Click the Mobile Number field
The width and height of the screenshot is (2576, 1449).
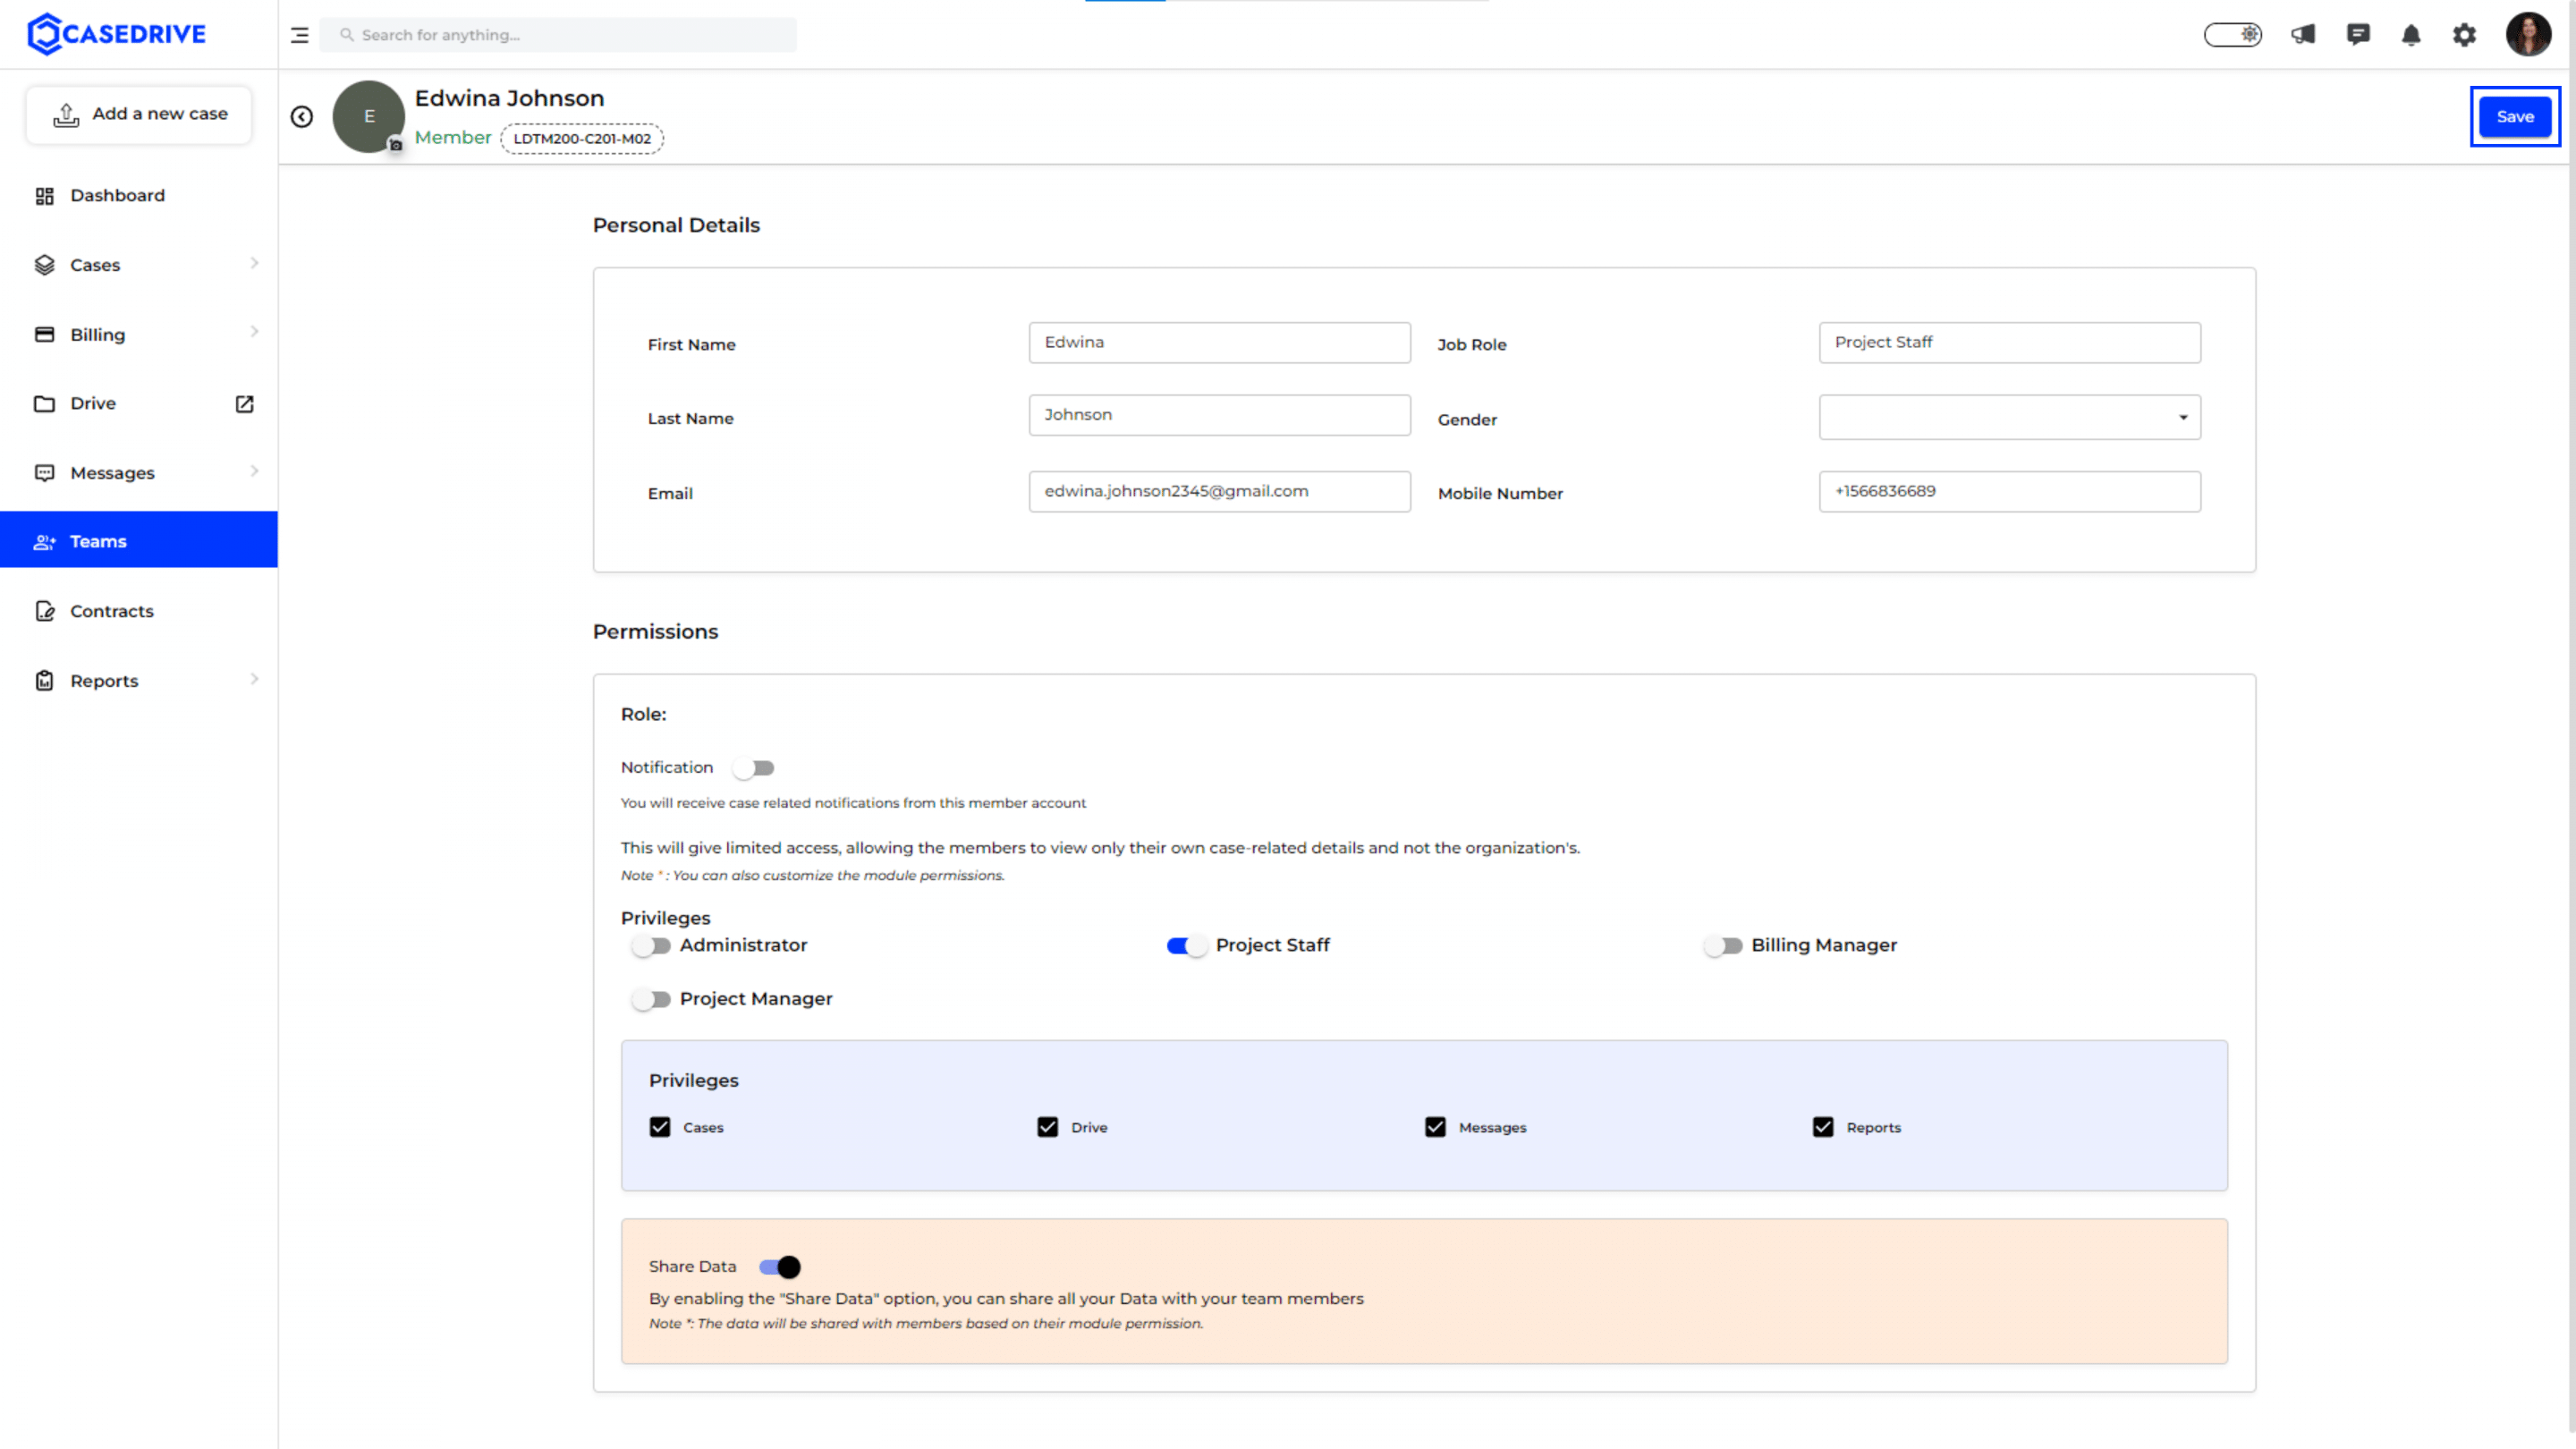(x=2009, y=492)
